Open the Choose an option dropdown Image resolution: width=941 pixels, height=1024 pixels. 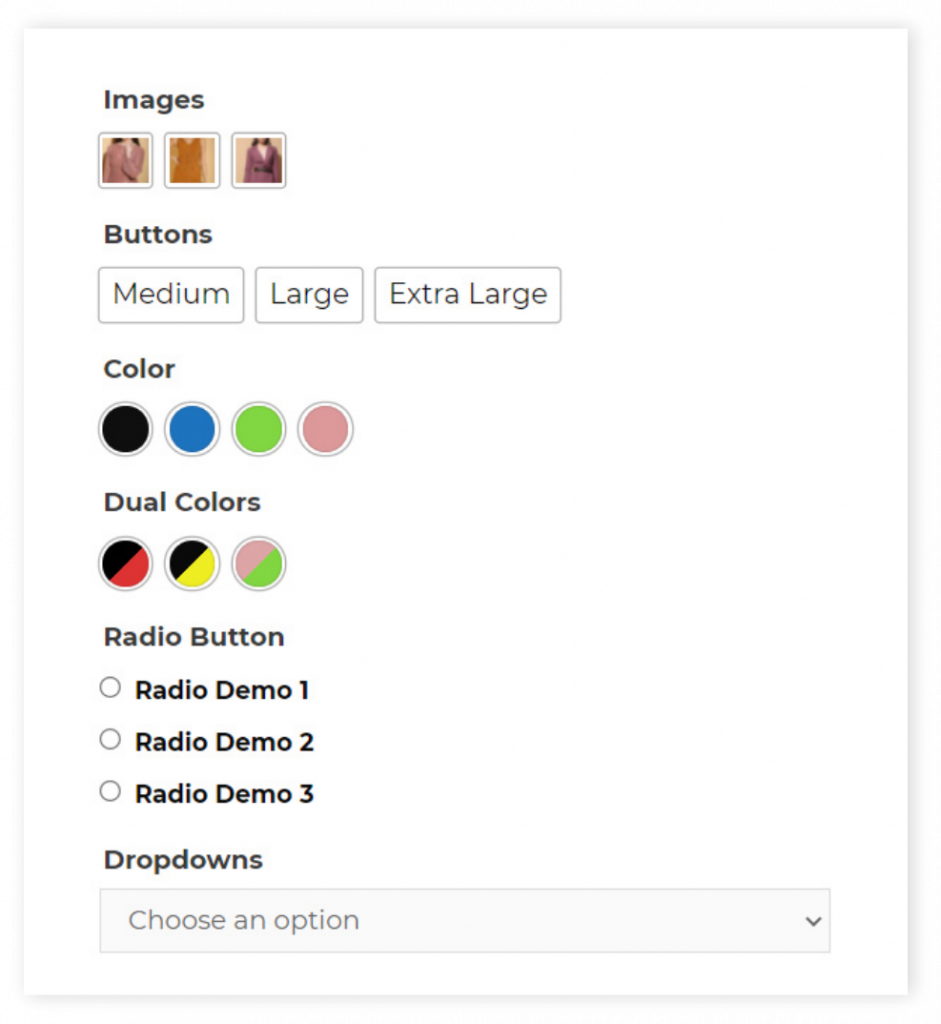pos(465,920)
